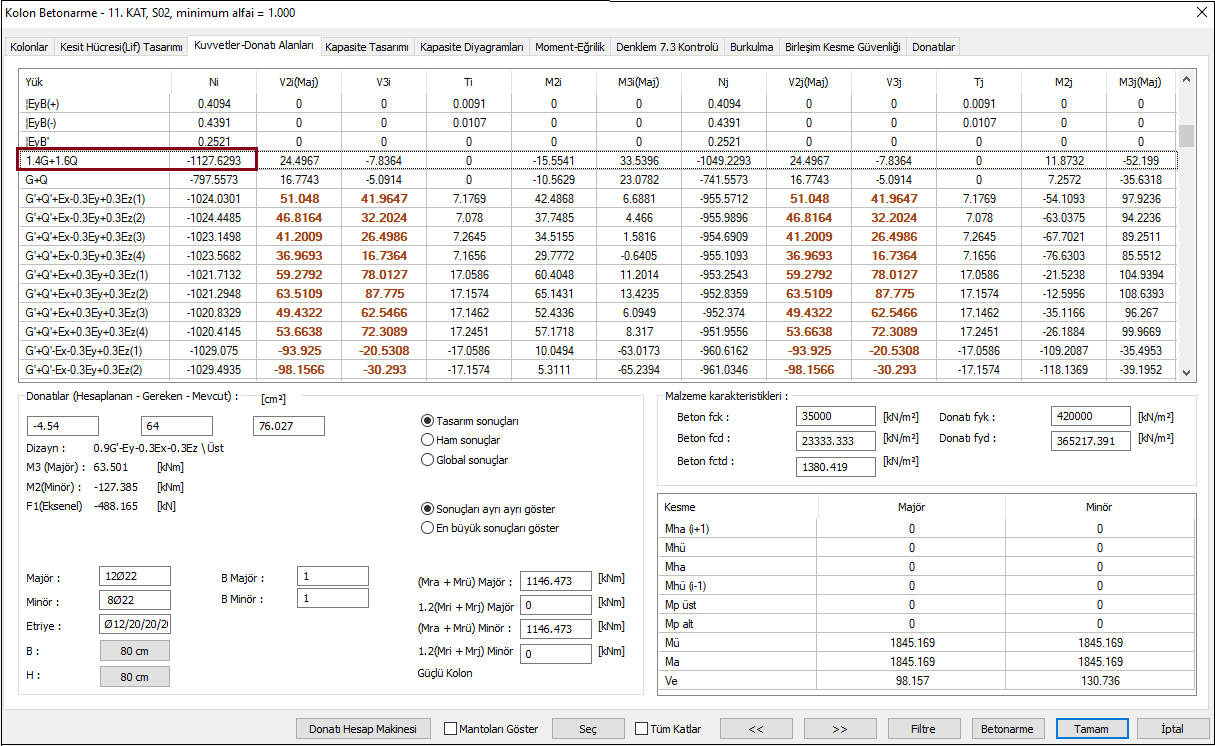Image resolution: width=1215 pixels, height=746 pixels.
Task: Go to the Burkulma tab
Action: point(750,47)
